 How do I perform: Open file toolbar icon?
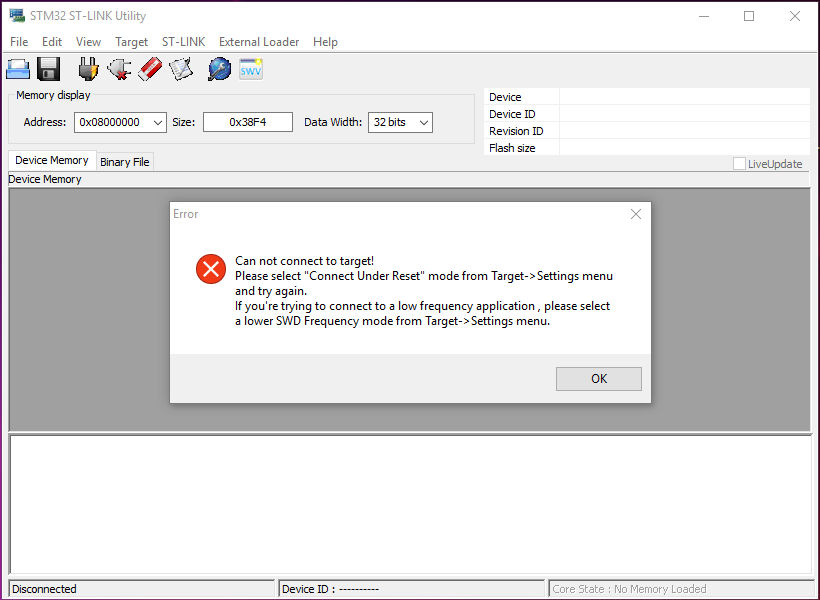tap(18, 69)
